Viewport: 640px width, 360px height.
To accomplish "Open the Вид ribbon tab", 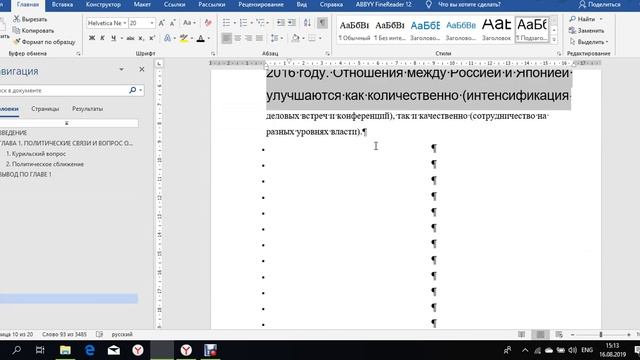I will pyautogui.click(x=302, y=4).
